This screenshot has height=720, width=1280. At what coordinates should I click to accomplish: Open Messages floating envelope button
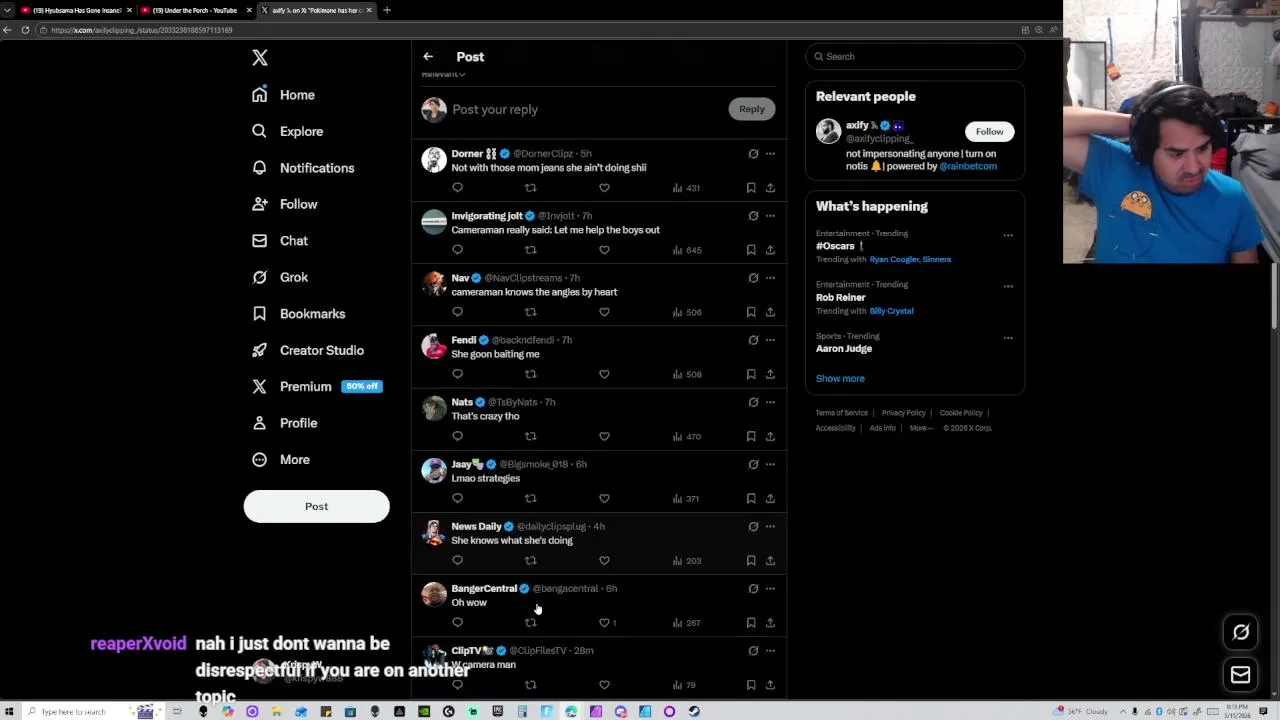pos(1241,675)
